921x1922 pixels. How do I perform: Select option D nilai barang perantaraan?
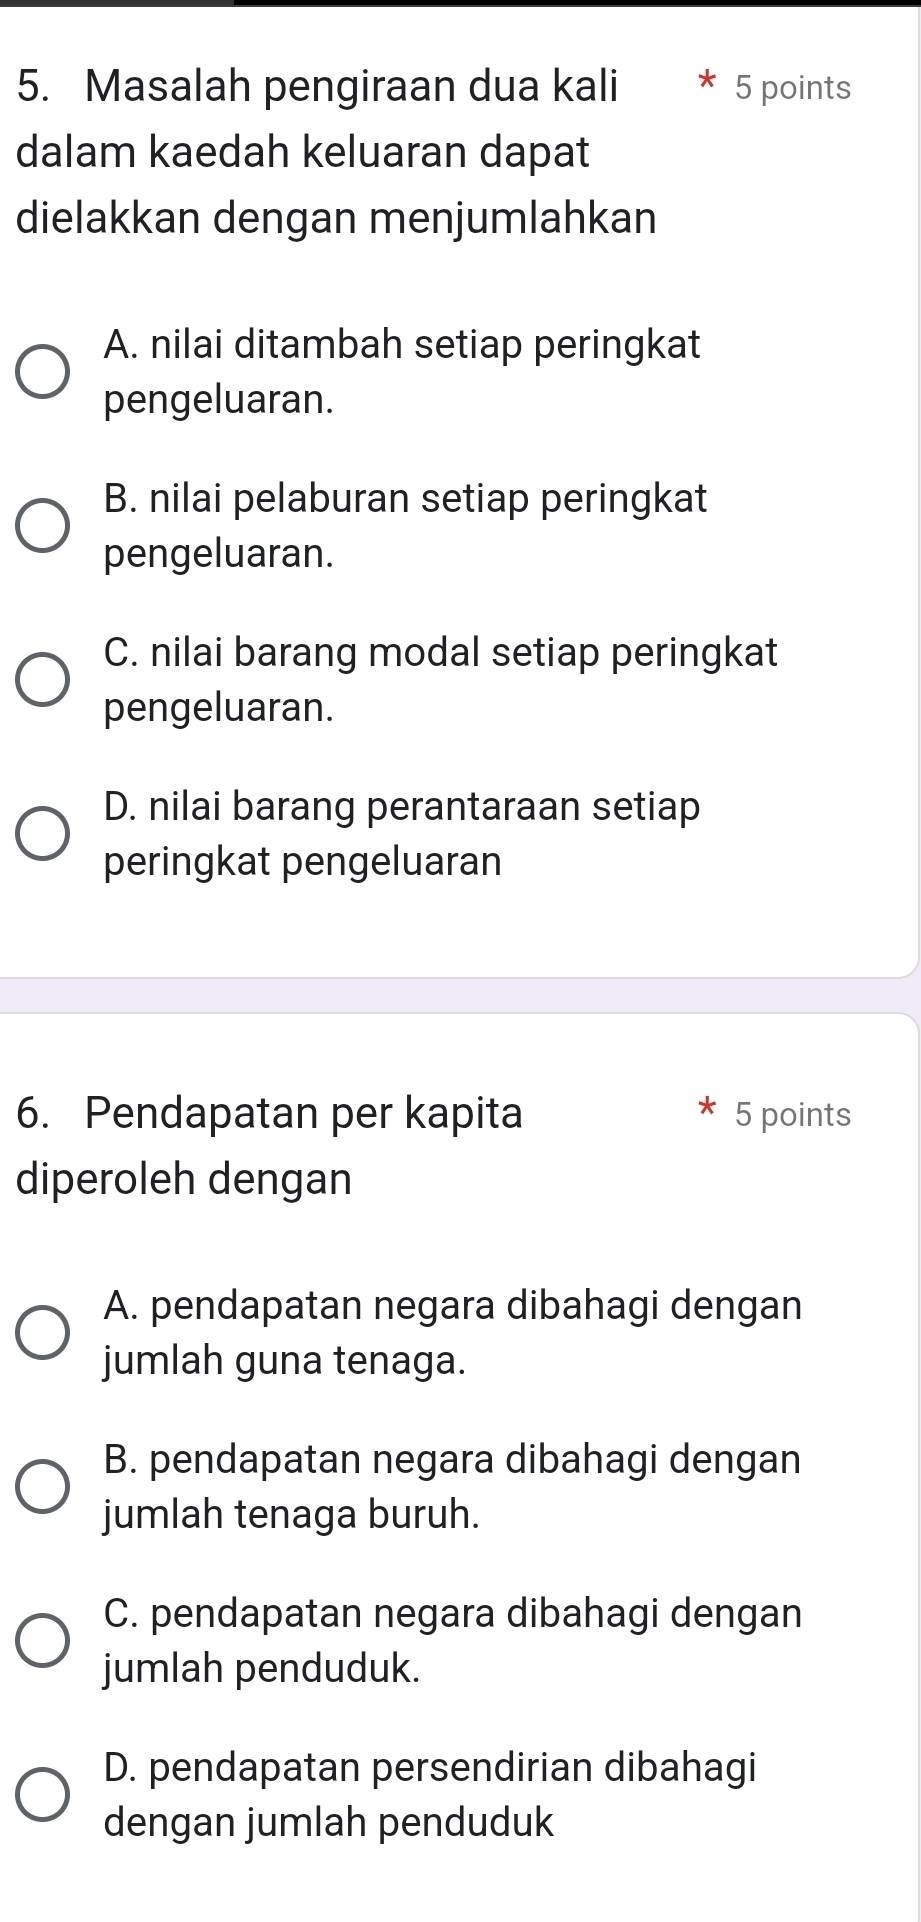pyautogui.click(x=43, y=833)
